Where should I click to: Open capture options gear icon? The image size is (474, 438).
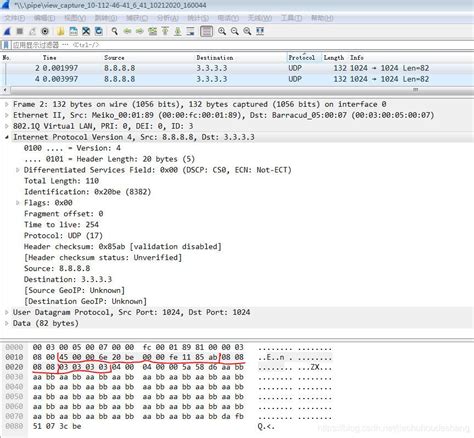coord(45,31)
